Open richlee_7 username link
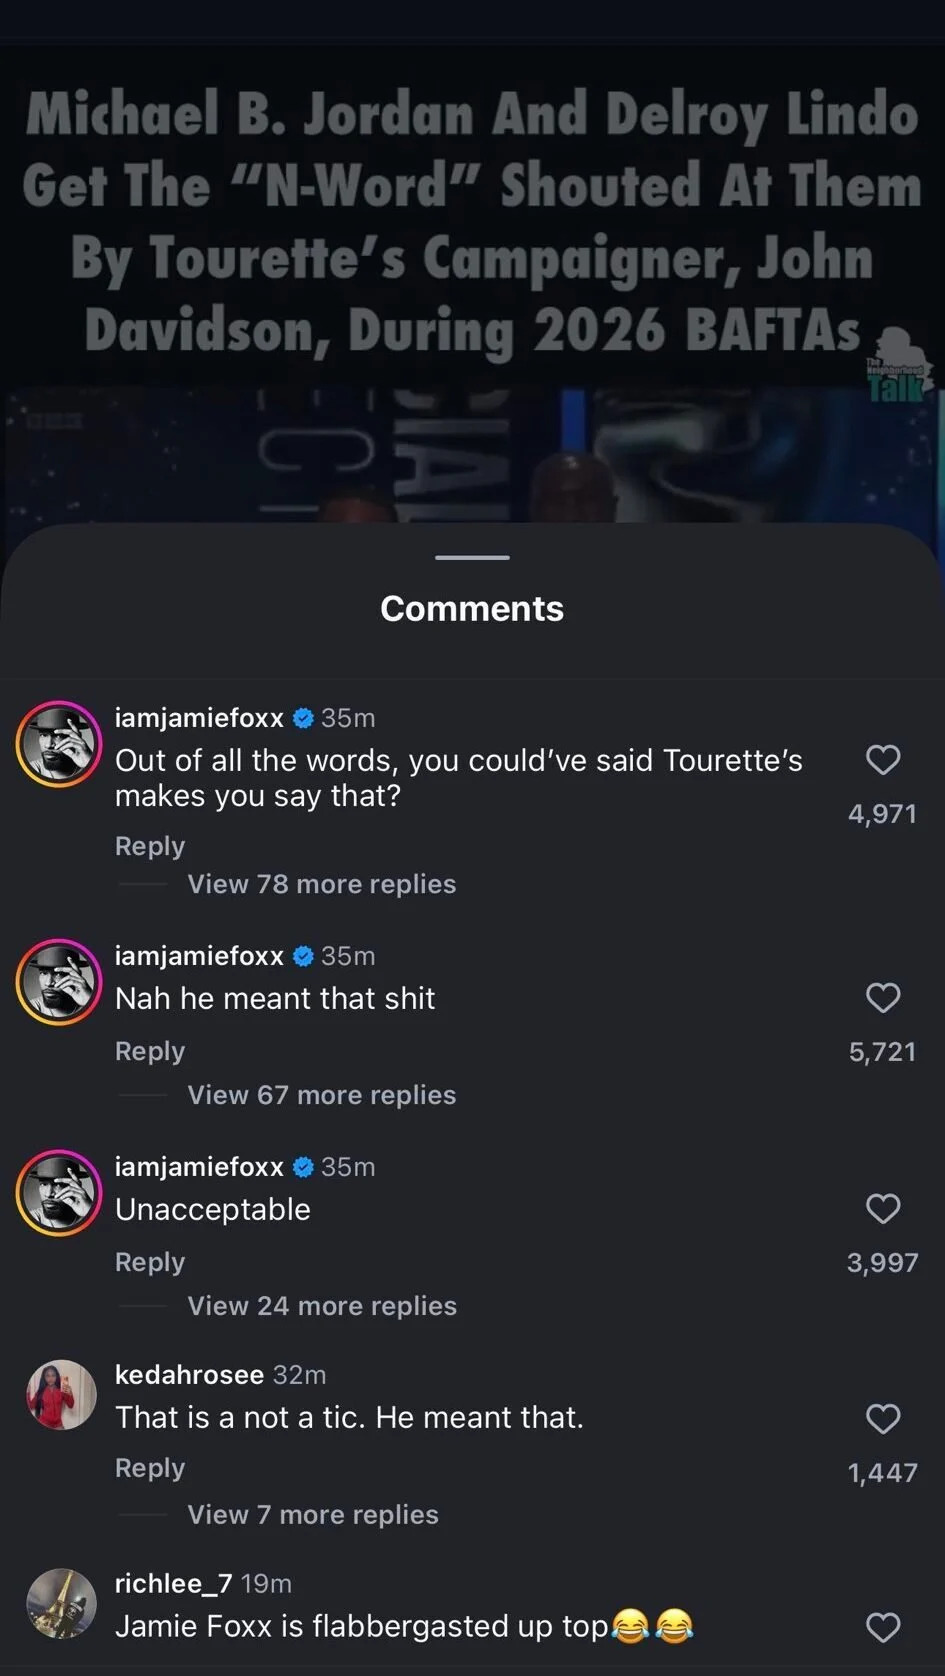Image resolution: width=945 pixels, height=1676 pixels. 173,1583
